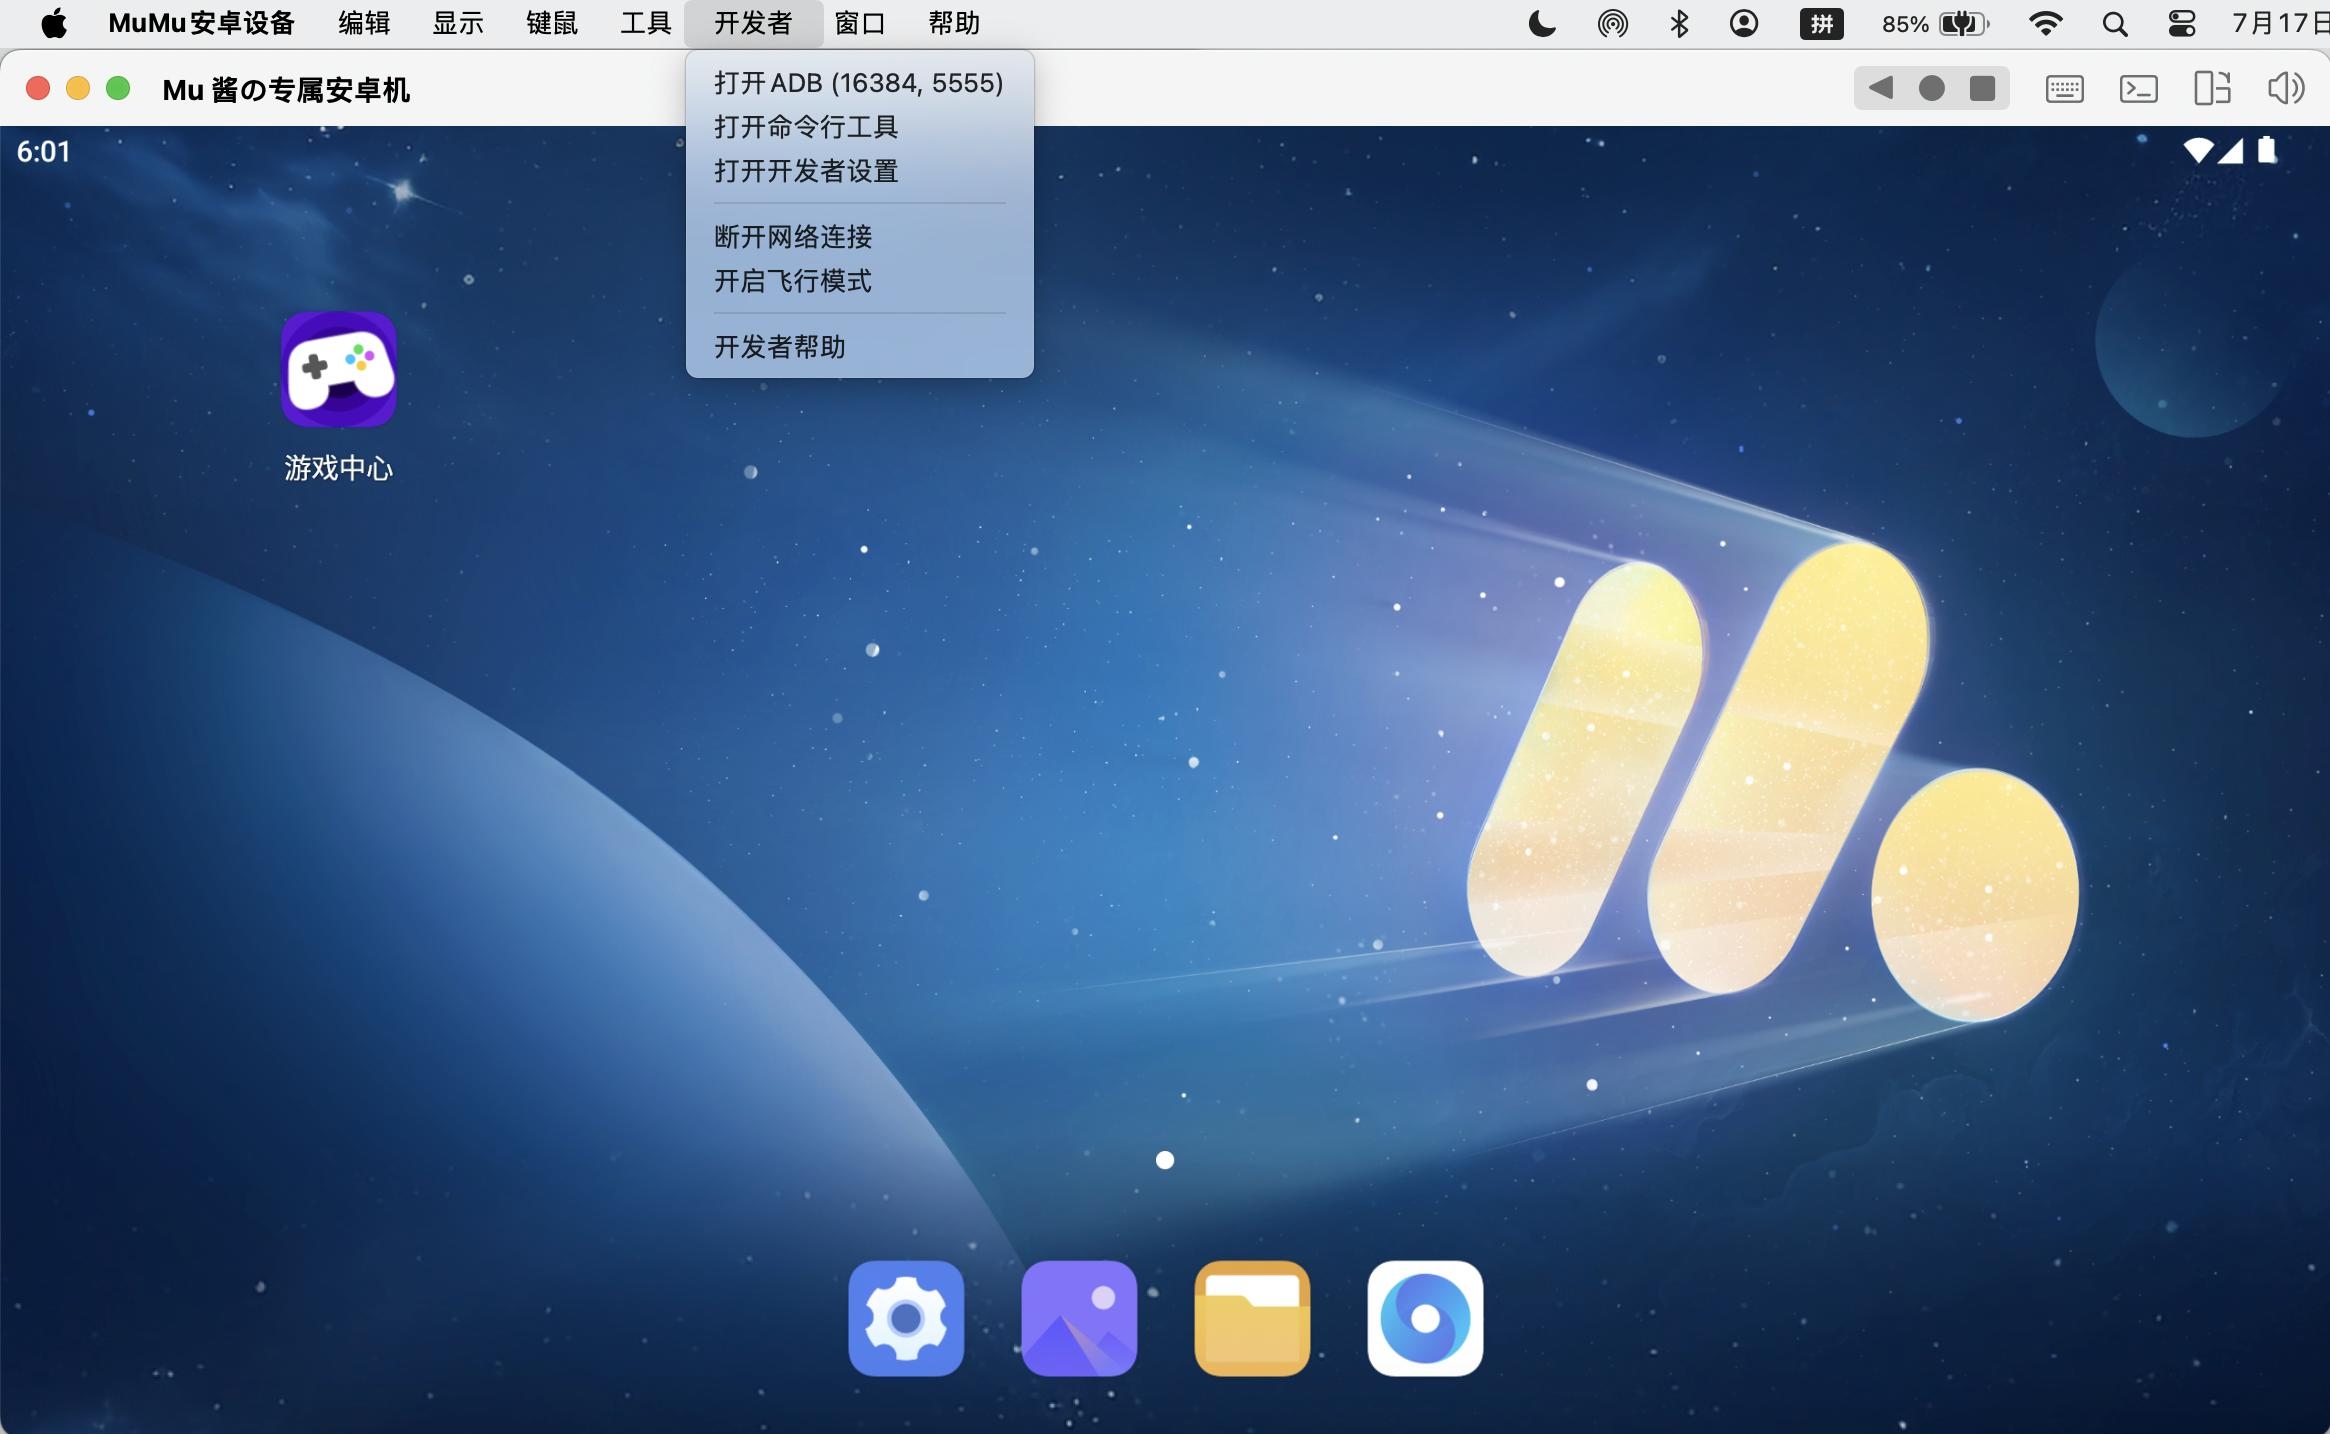Open the Android Settings gear app

click(906, 1318)
